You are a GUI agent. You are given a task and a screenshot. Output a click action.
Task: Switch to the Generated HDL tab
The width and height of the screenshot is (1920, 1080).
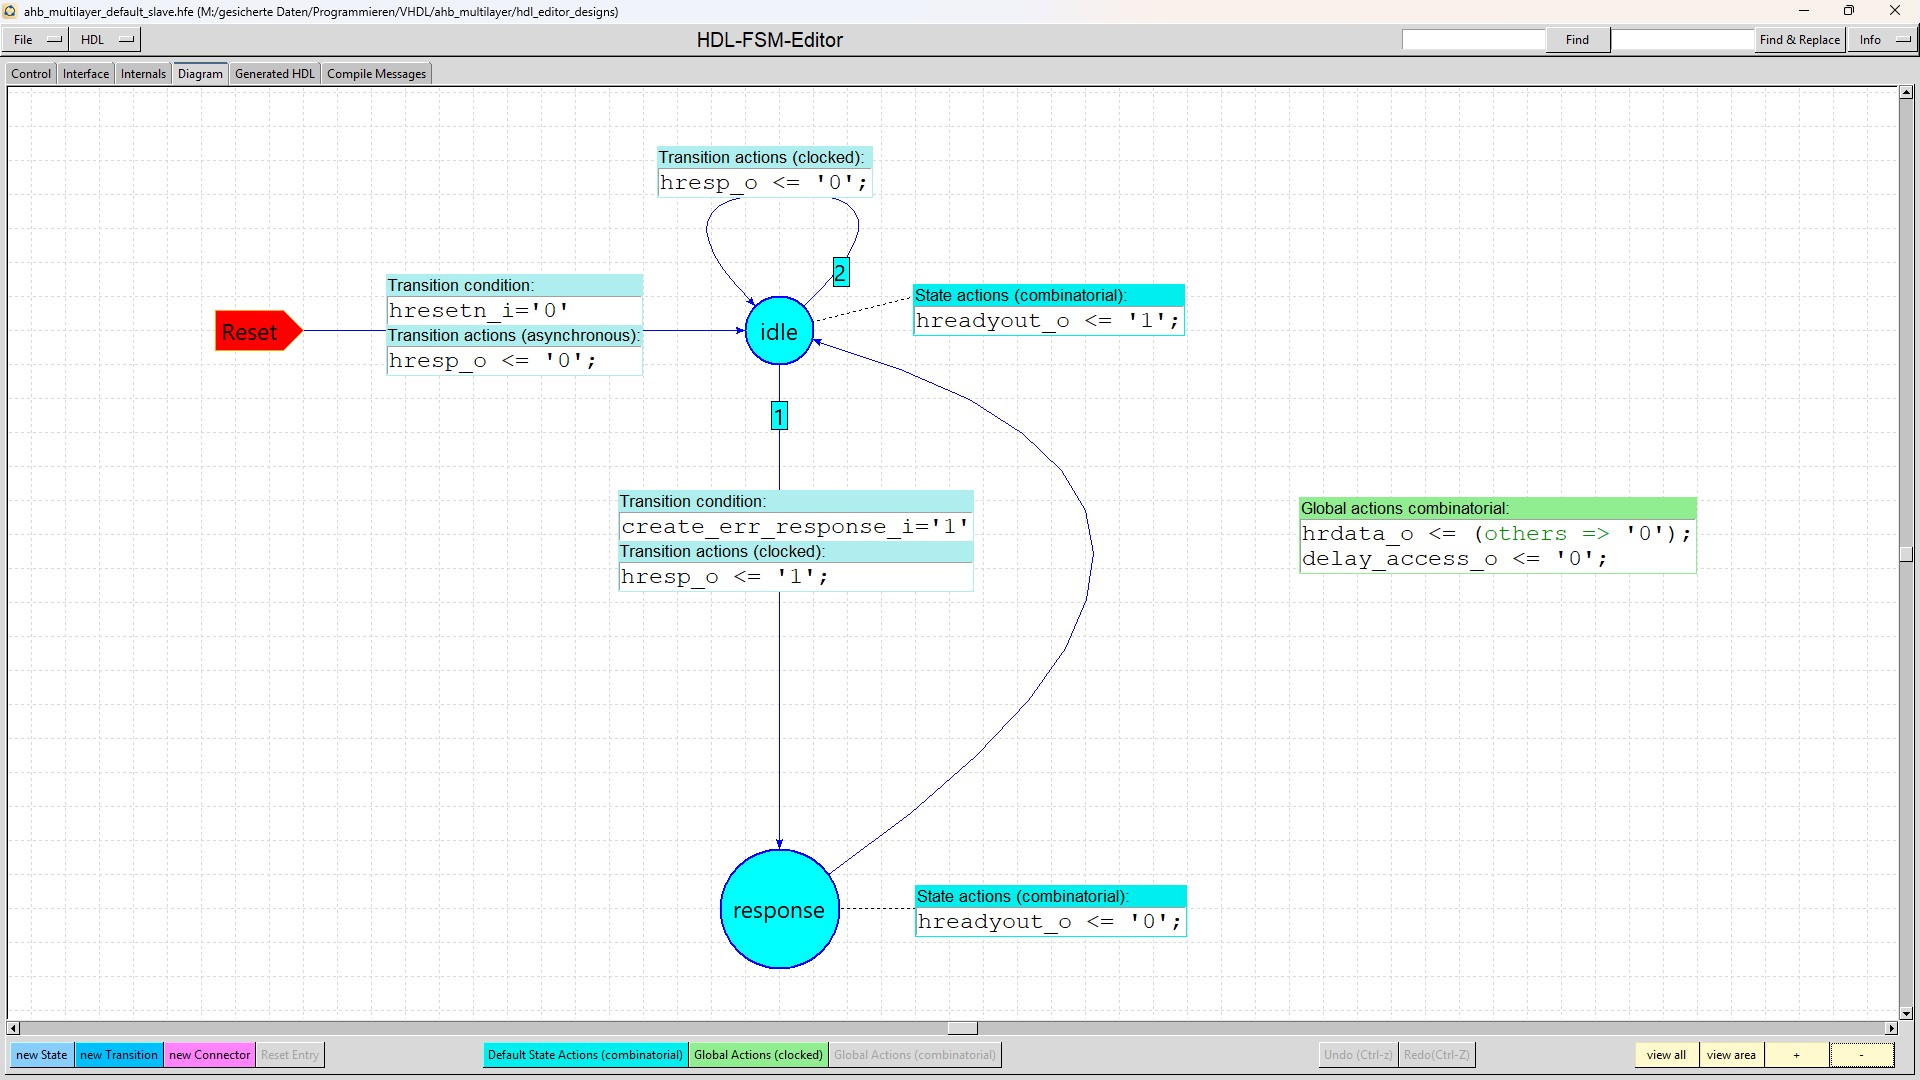click(x=274, y=74)
